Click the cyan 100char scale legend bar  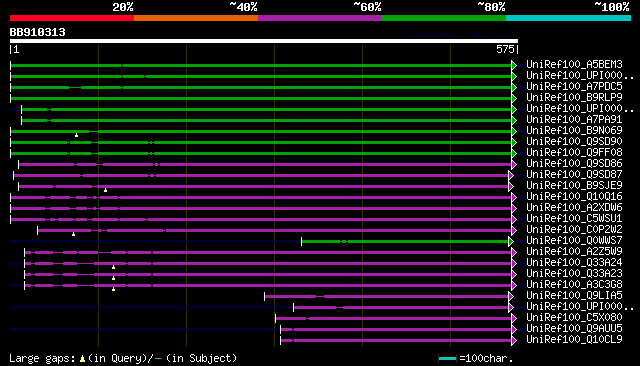pyautogui.click(x=447, y=359)
